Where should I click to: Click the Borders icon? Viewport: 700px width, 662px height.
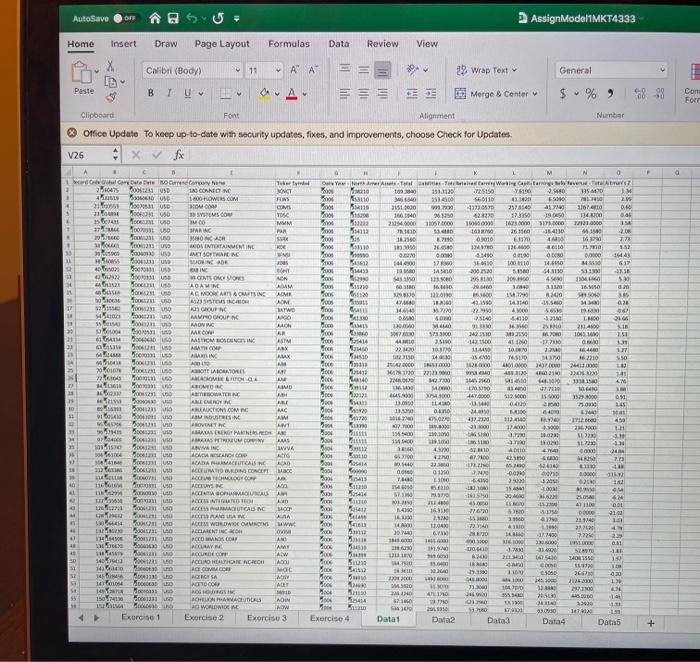click(x=226, y=94)
